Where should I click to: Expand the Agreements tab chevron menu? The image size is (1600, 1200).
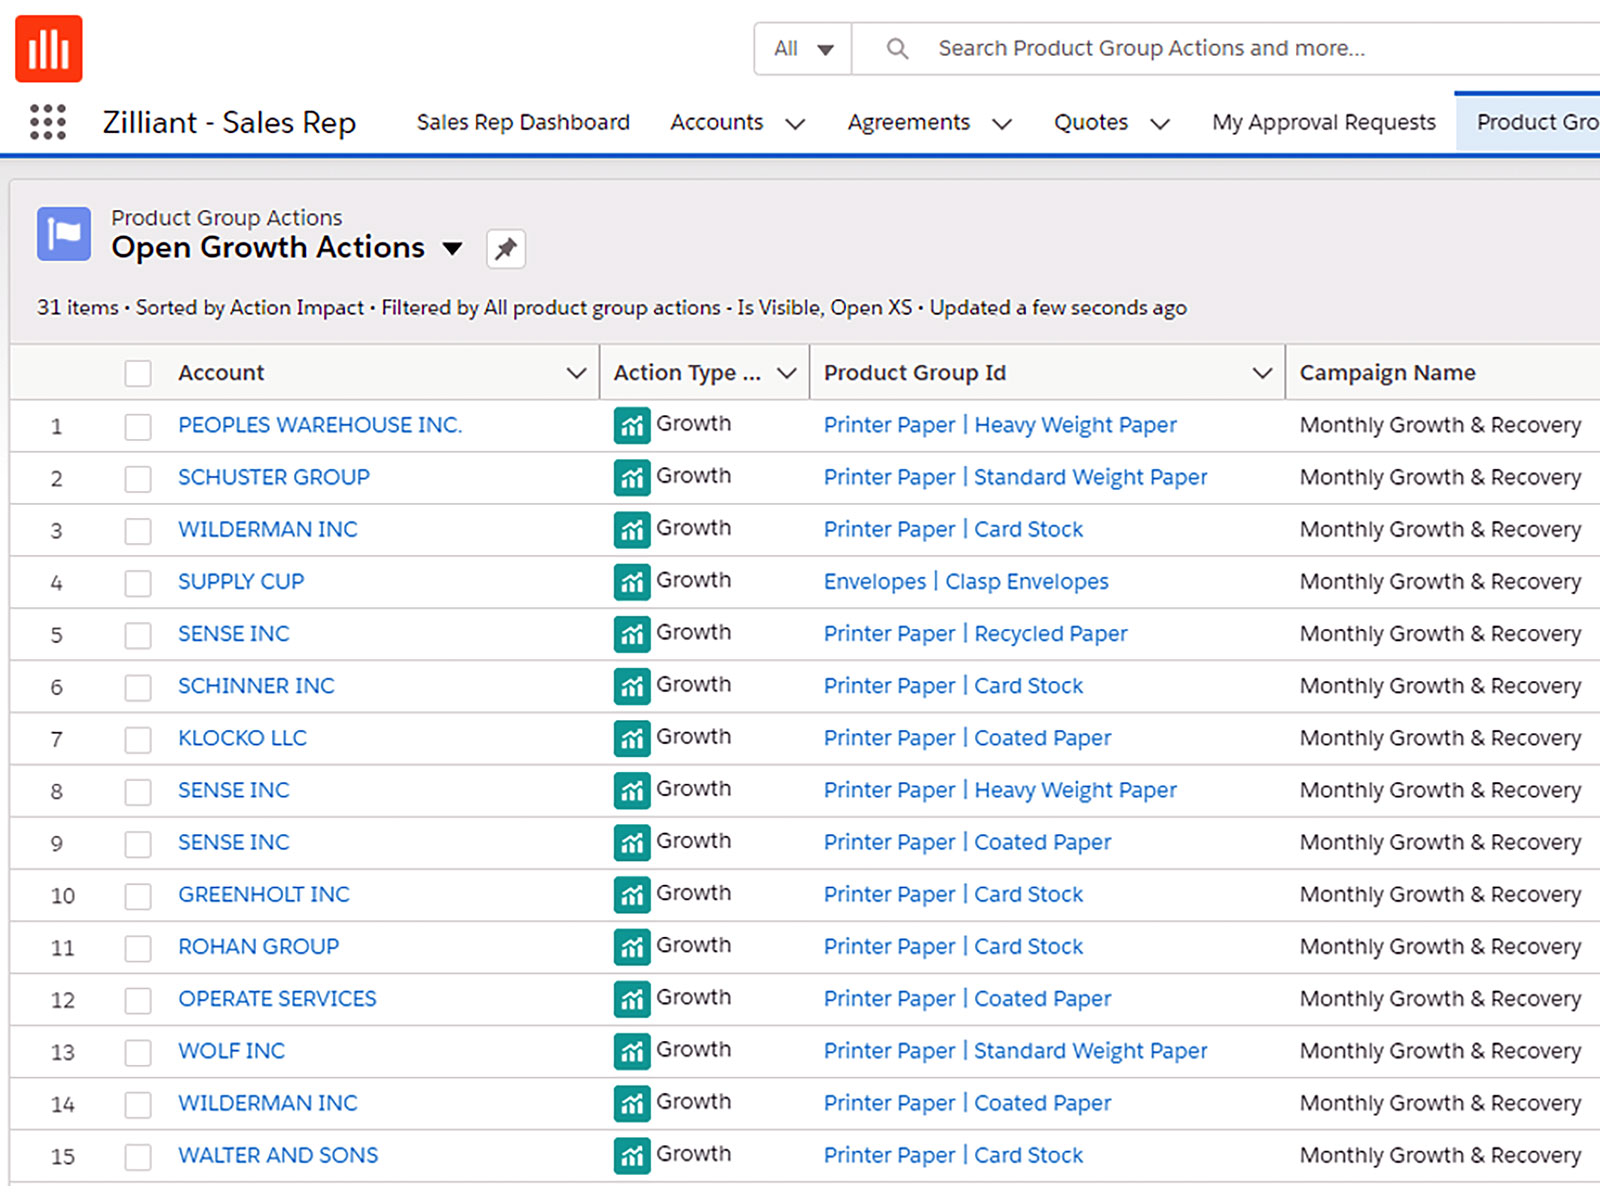(x=1002, y=124)
